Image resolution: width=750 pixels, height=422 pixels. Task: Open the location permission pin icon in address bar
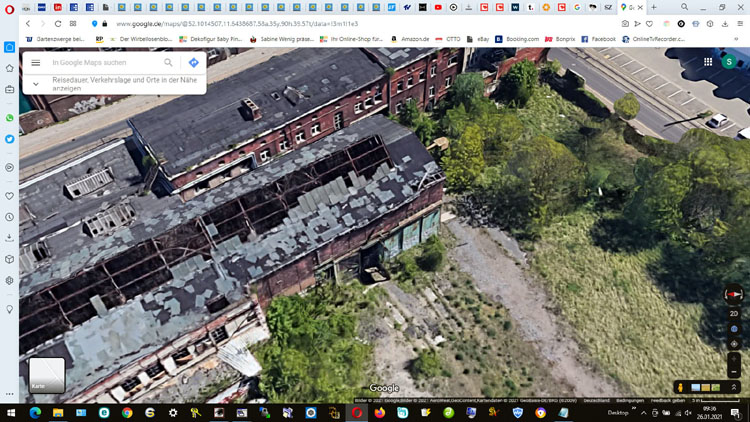(94, 23)
